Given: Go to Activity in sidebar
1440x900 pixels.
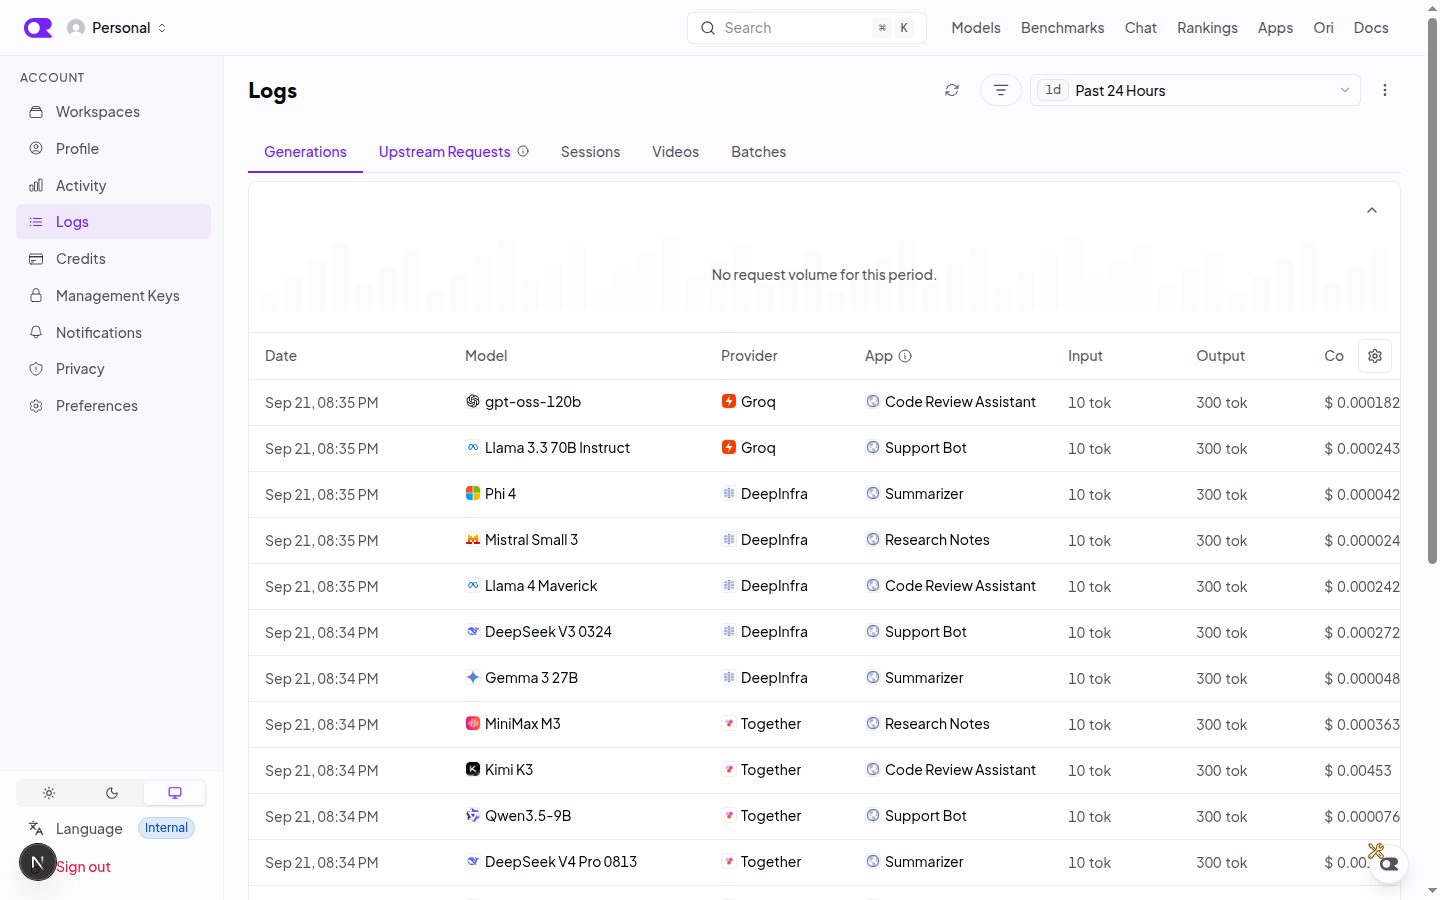Looking at the screenshot, I should [113, 186].
